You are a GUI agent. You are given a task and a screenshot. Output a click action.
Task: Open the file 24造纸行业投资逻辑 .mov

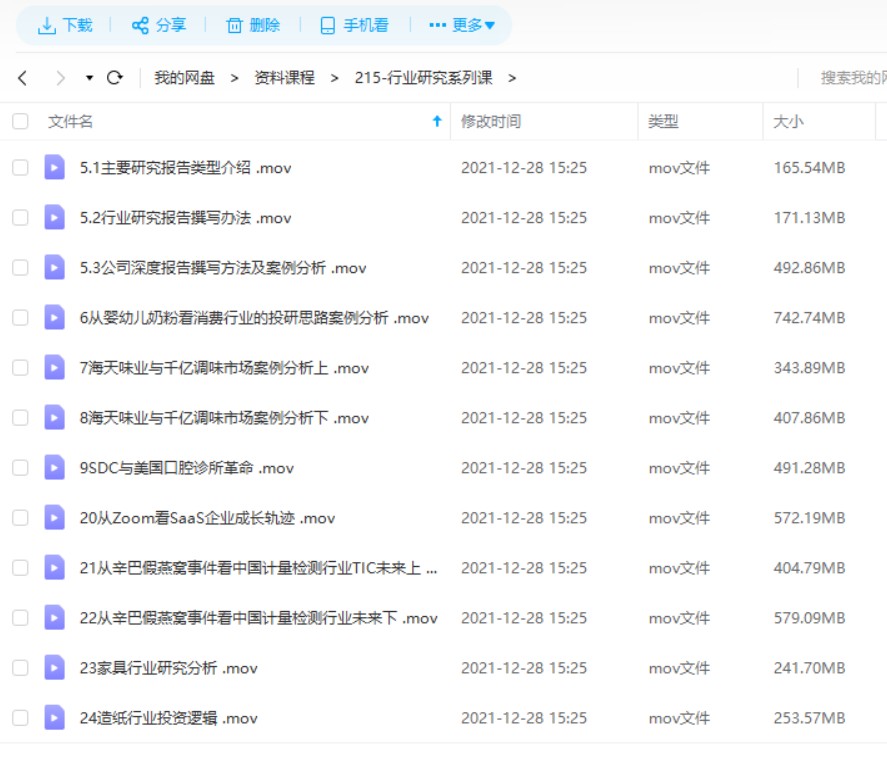[165, 717]
